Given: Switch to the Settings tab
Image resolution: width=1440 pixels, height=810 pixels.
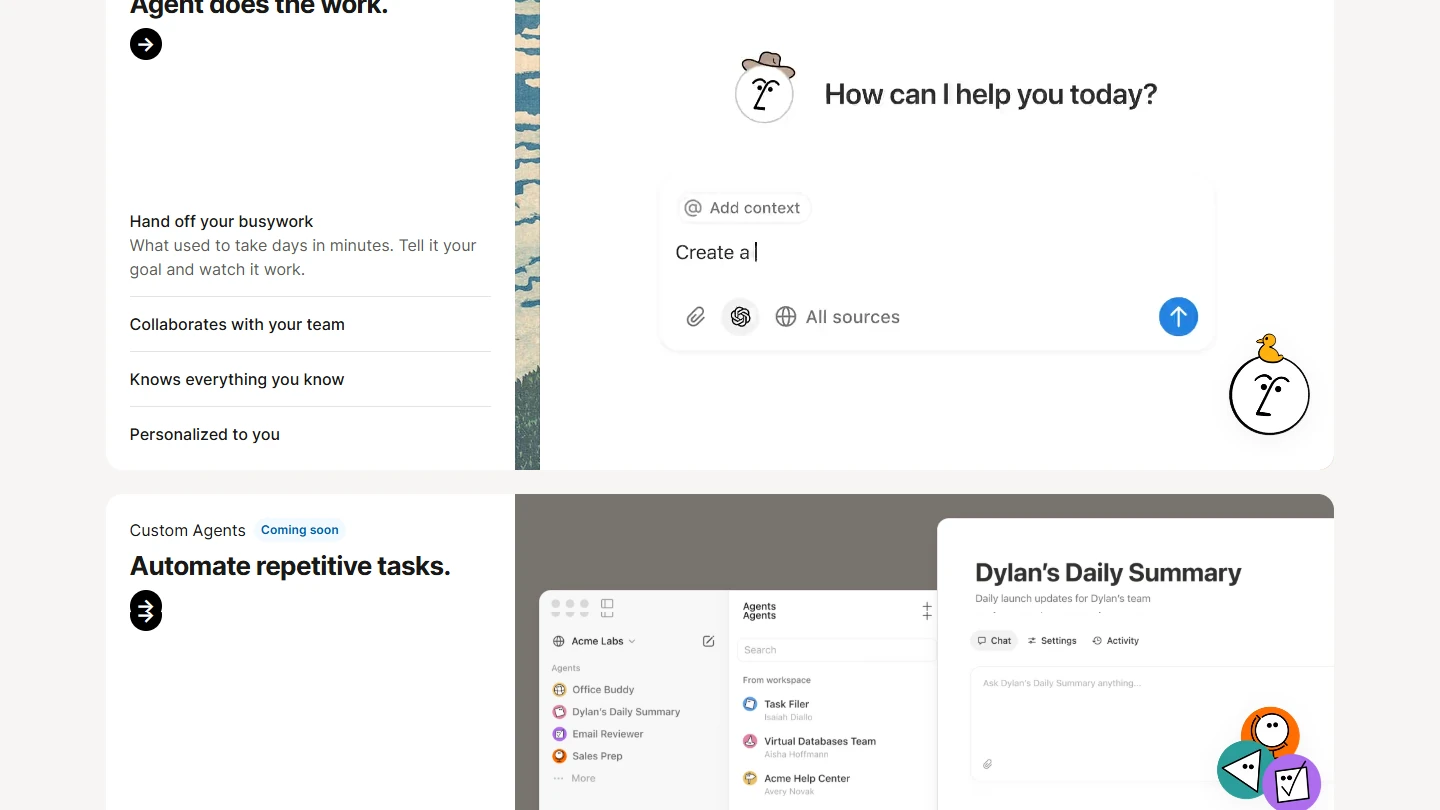Looking at the screenshot, I should coord(1052,641).
